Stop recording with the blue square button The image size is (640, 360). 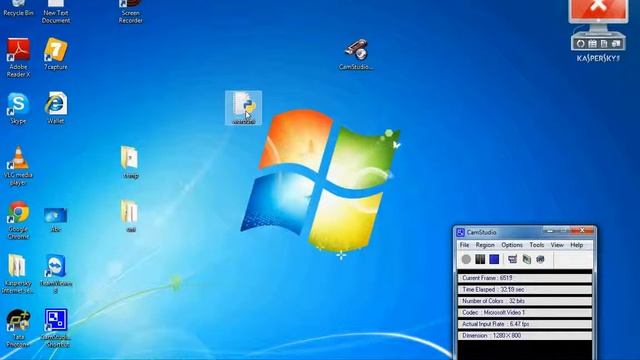[494, 259]
